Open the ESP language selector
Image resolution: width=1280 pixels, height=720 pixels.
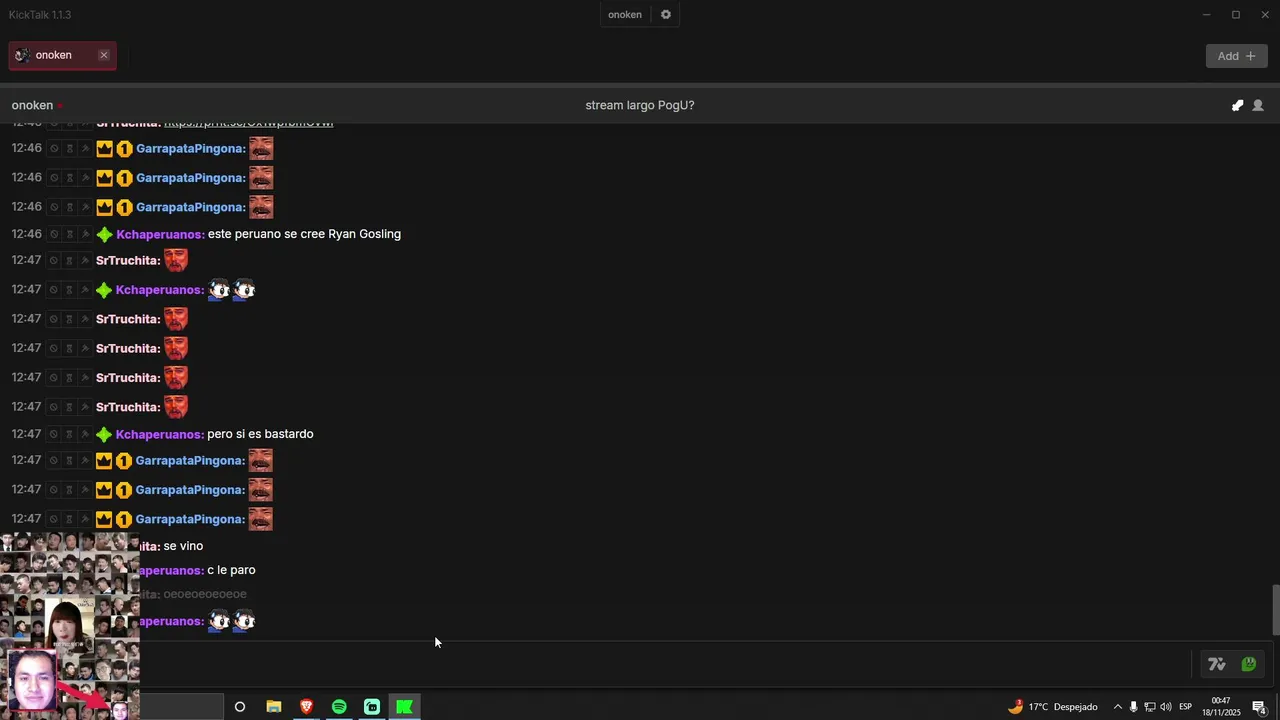coord(1186,707)
